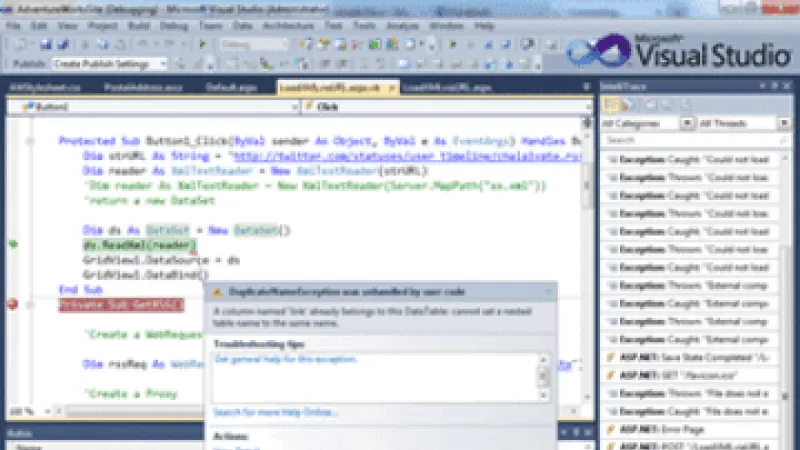Click the twitter.com URL string in code
This screenshot has height=450, width=800.
pyautogui.click(x=405, y=156)
